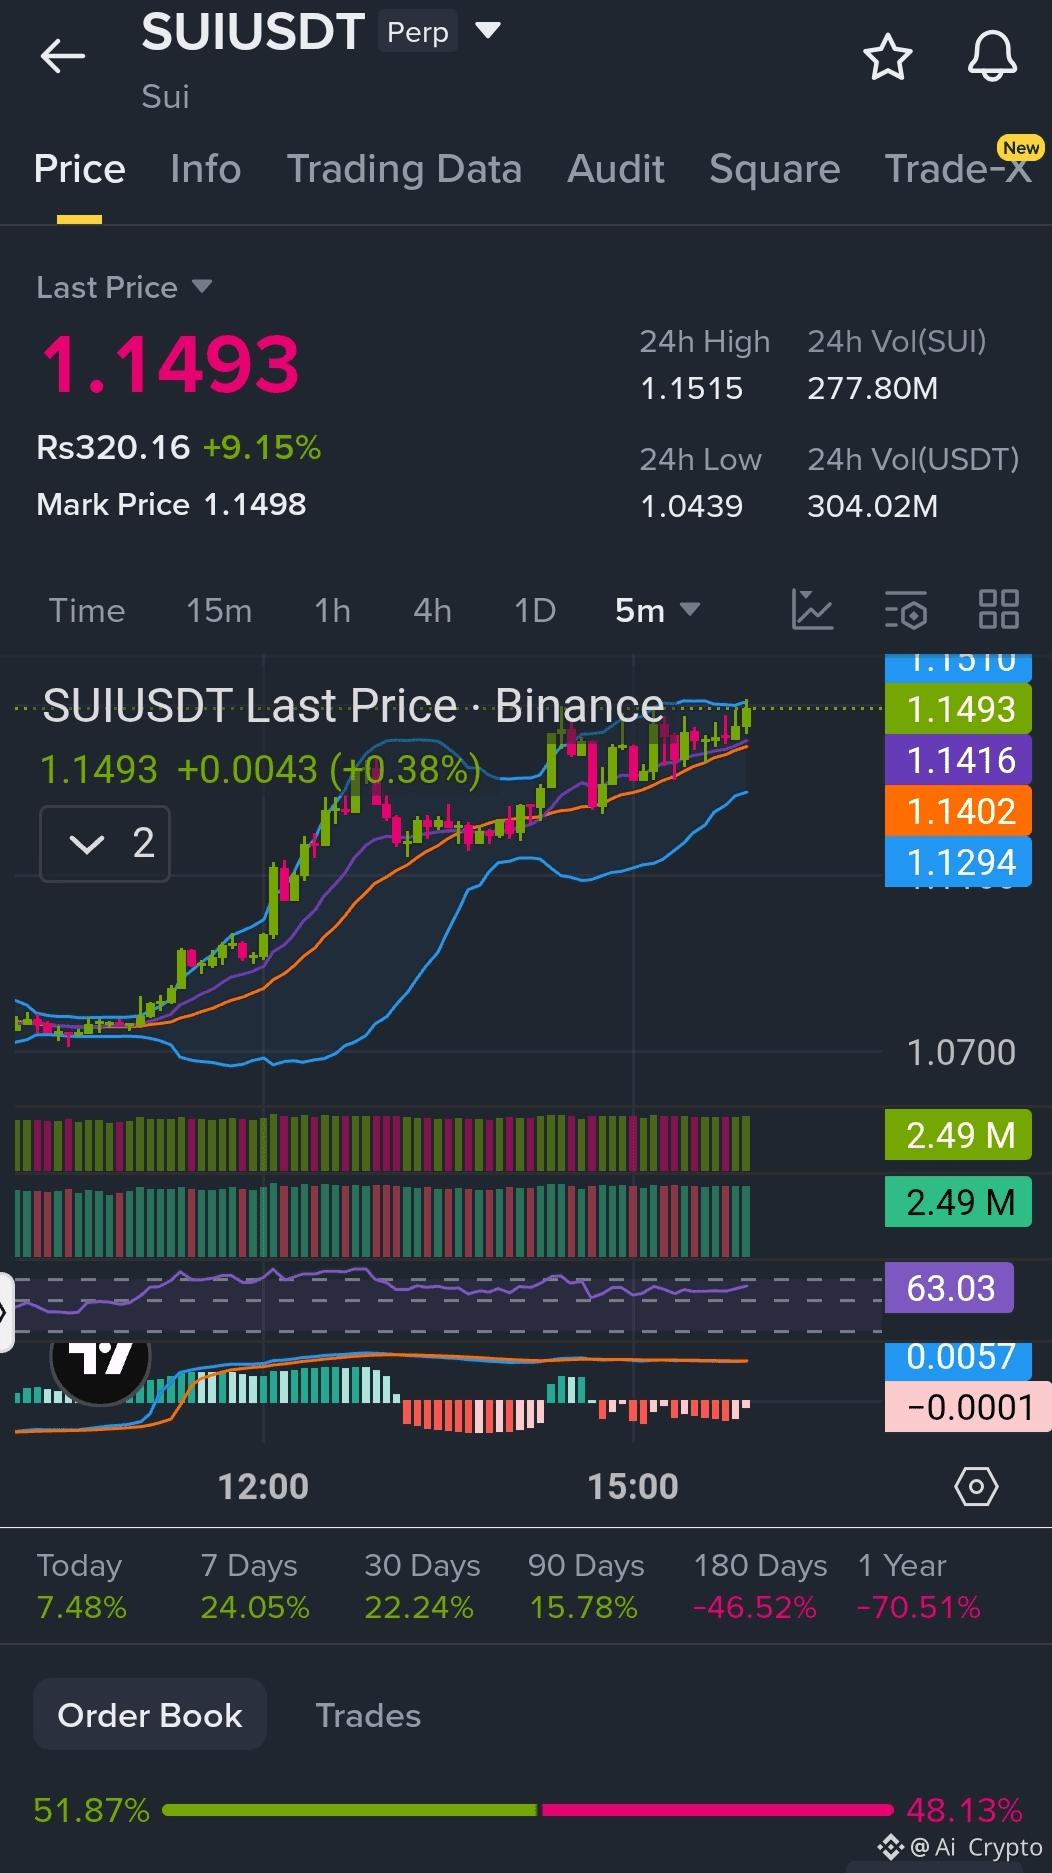1052x1873 pixels.
Task: Click the green 2.49 M volume label
Action: (958, 1135)
